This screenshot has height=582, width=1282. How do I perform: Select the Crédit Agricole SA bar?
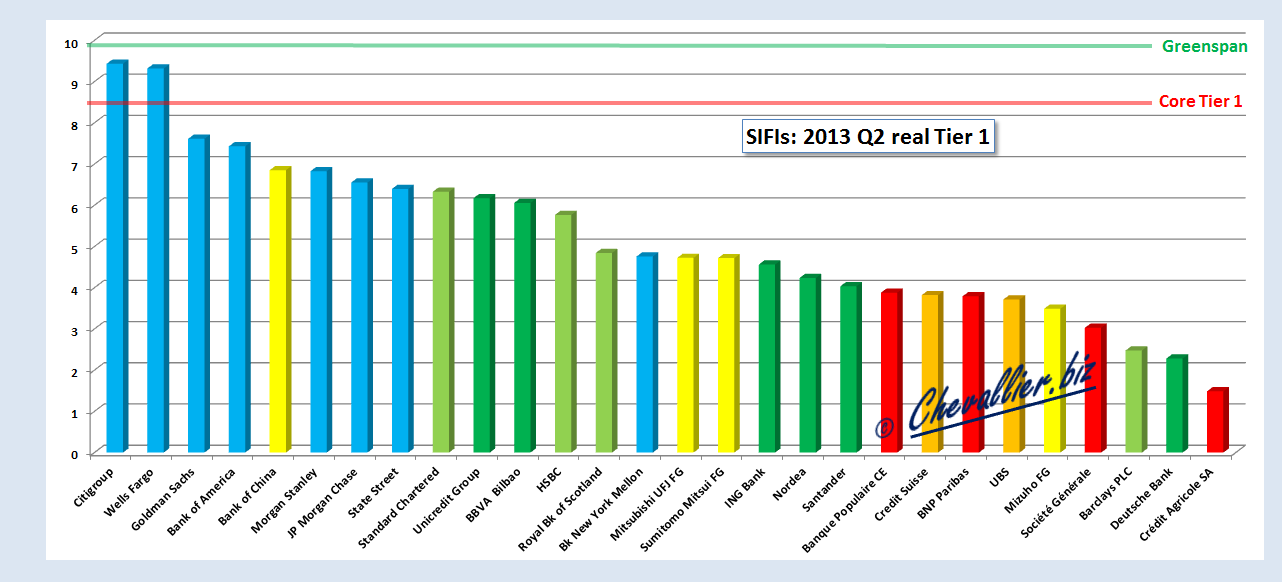pos(1217,421)
